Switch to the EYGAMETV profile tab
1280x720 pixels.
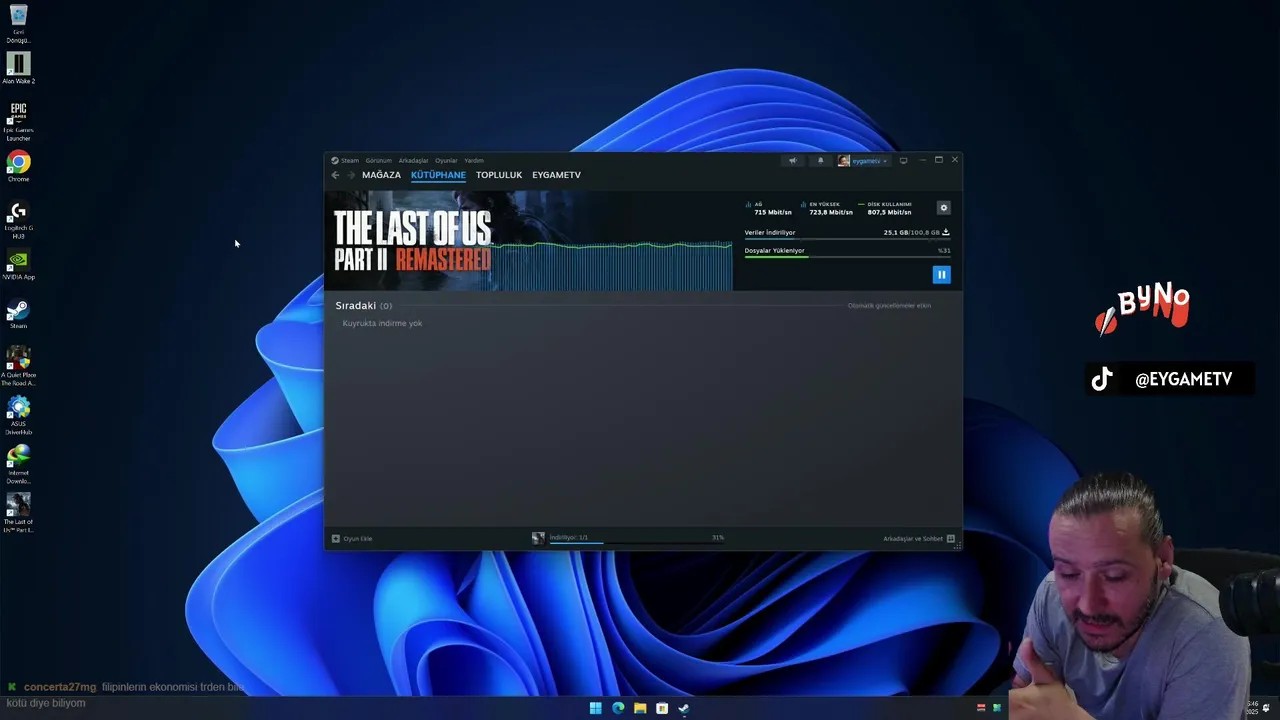tap(556, 175)
